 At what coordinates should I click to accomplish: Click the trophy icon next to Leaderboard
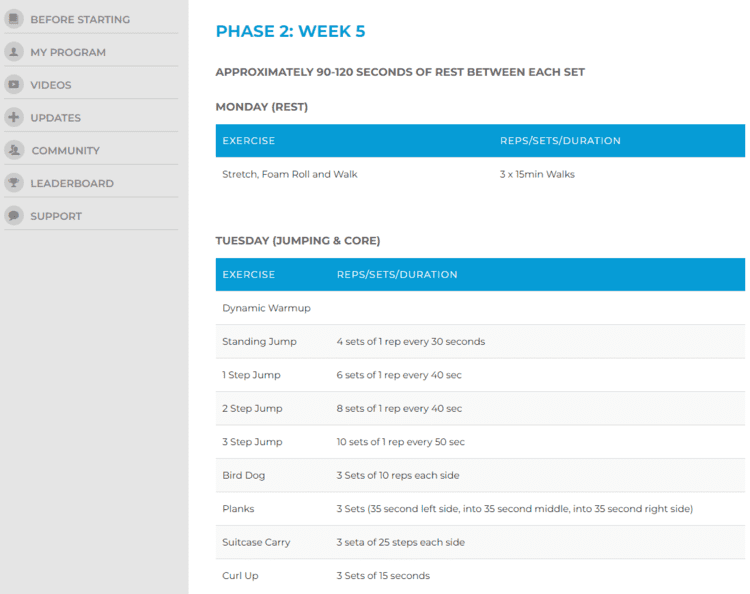tap(14, 183)
